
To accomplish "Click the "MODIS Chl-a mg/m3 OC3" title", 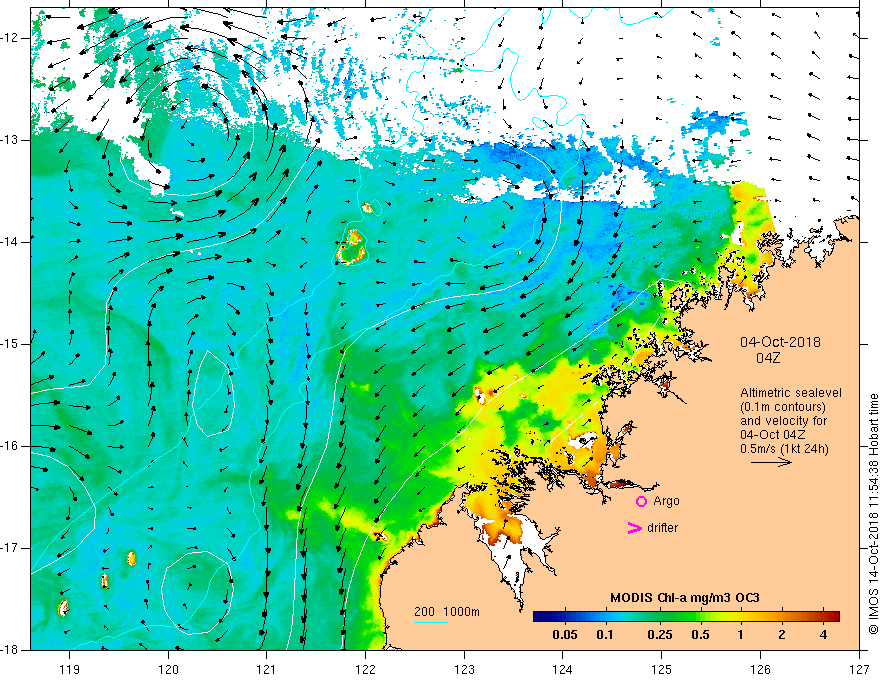I will [685, 598].
